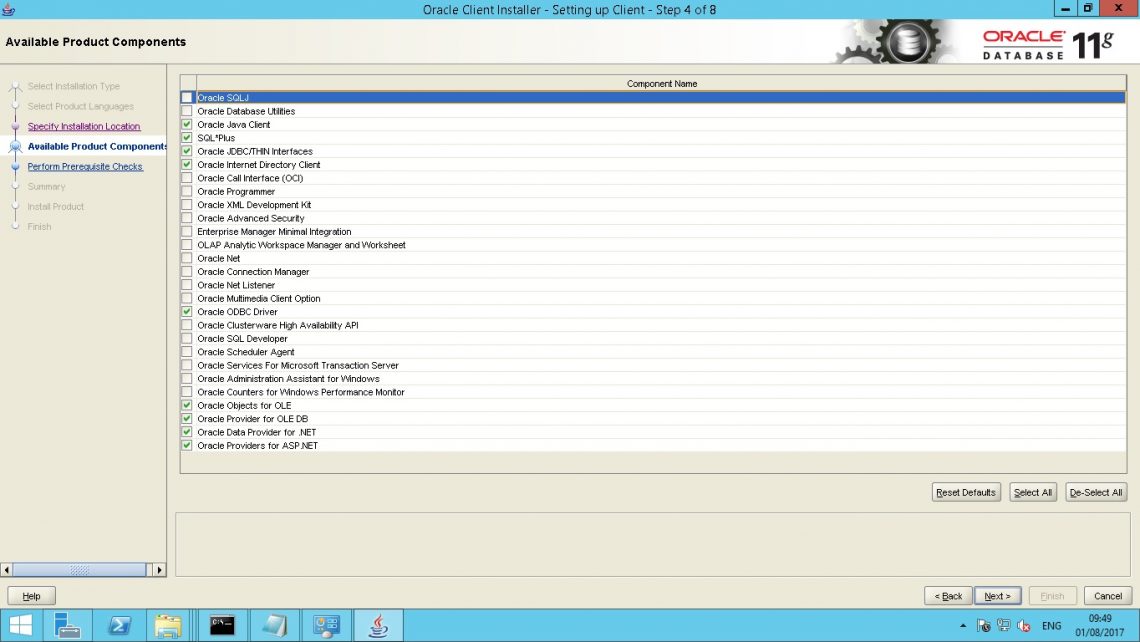Uncheck Oracle Provider for OLE DB
Screen dimensions: 1140x642
[x=187, y=419]
